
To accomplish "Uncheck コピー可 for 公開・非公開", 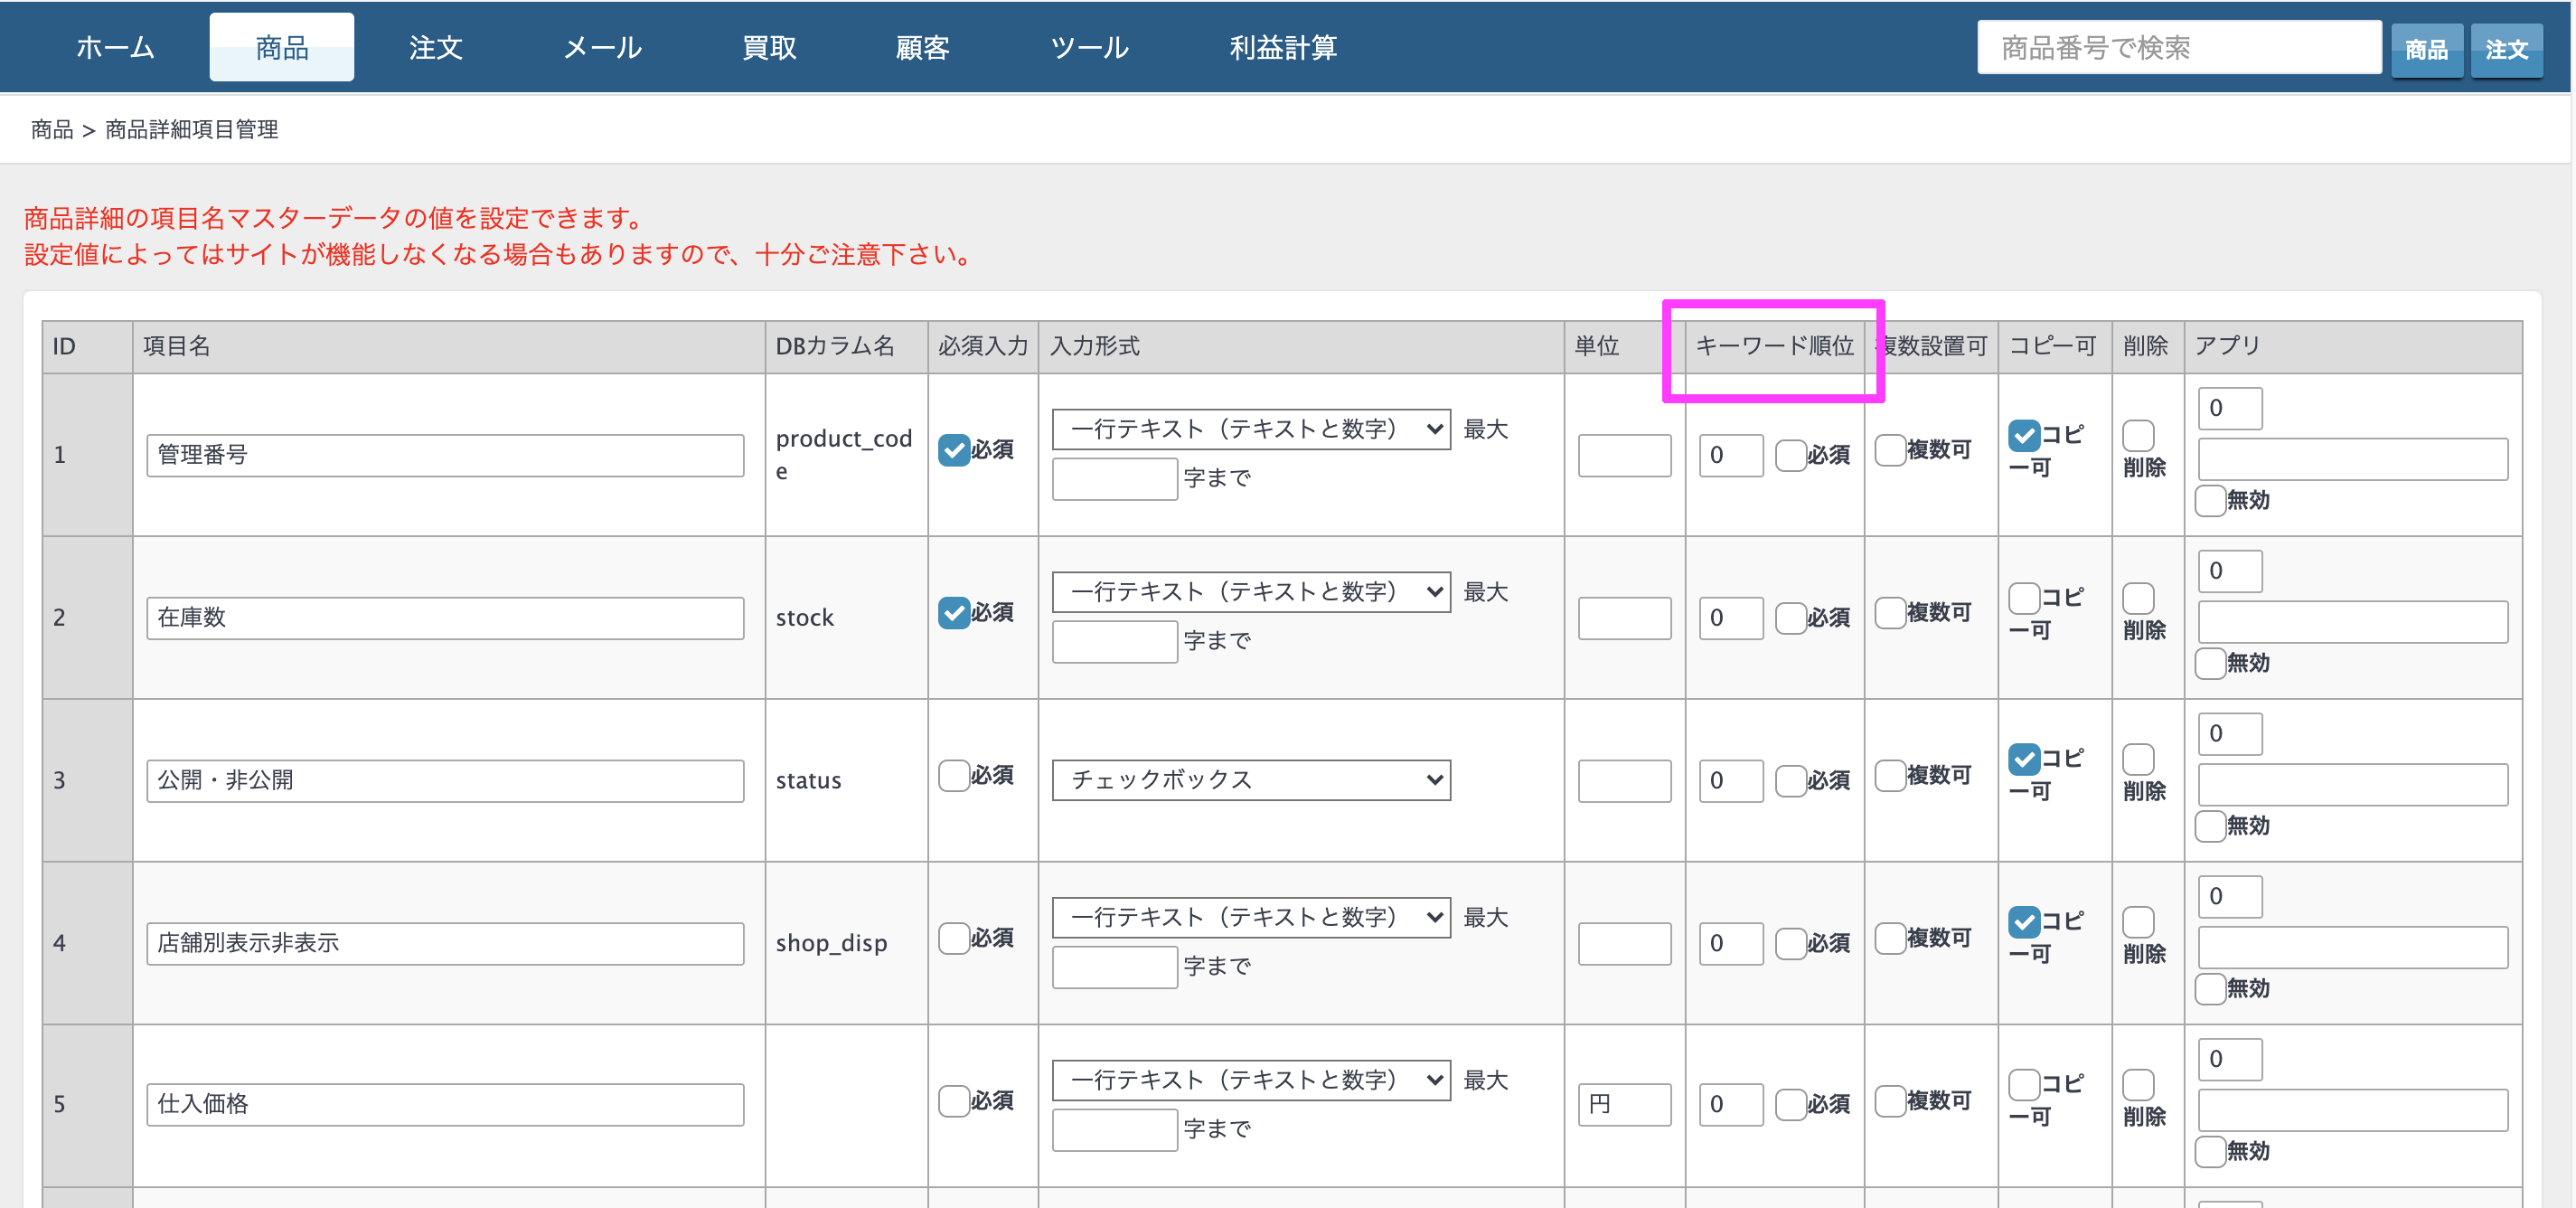I will point(2024,759).
